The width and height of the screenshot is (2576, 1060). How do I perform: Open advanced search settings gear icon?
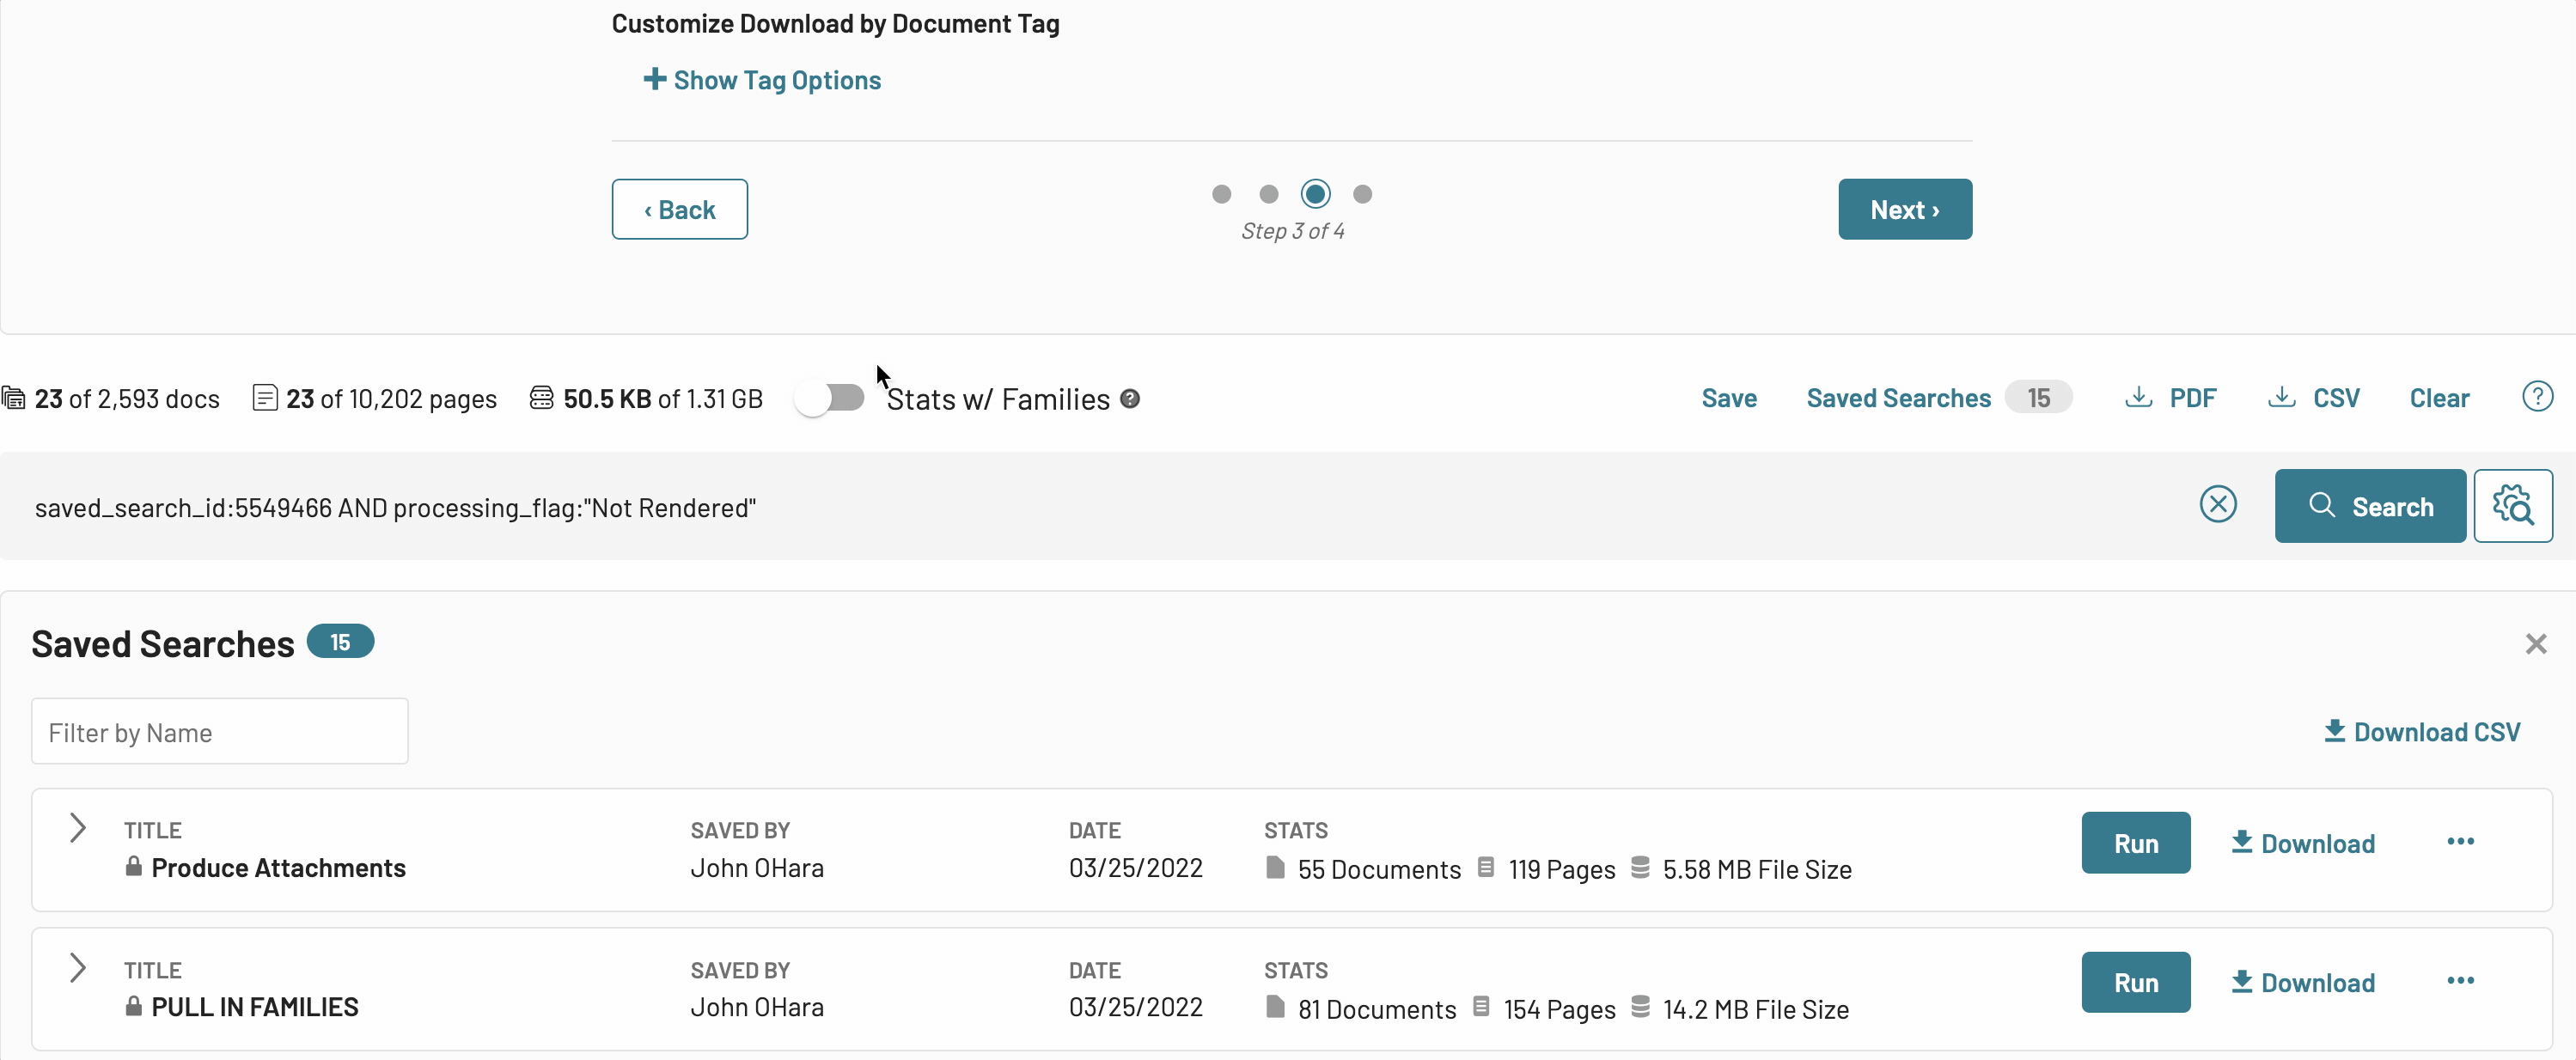coord(2512,506)
